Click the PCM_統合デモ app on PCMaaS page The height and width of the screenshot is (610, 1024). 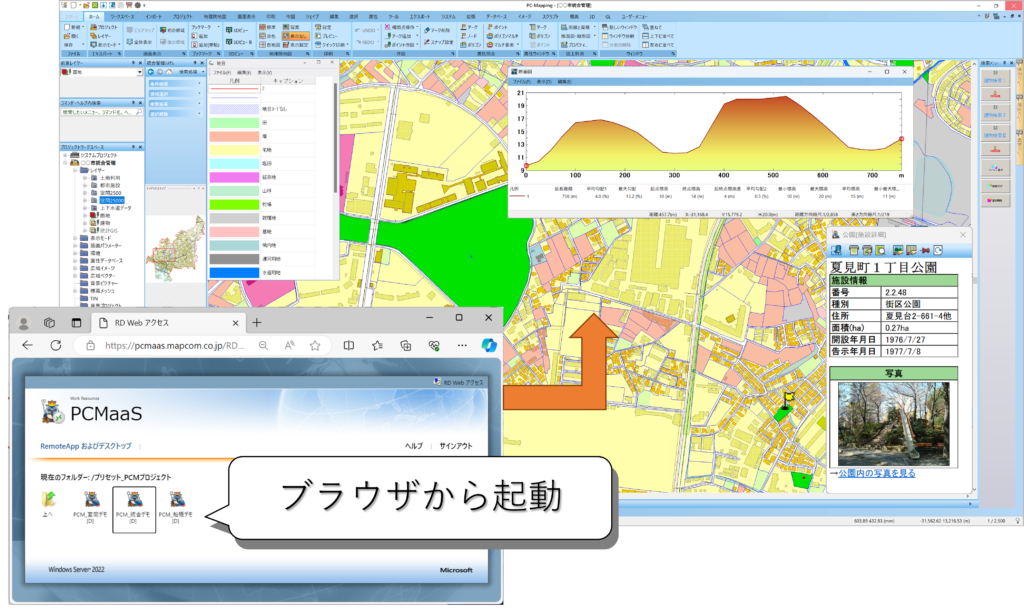134,509
